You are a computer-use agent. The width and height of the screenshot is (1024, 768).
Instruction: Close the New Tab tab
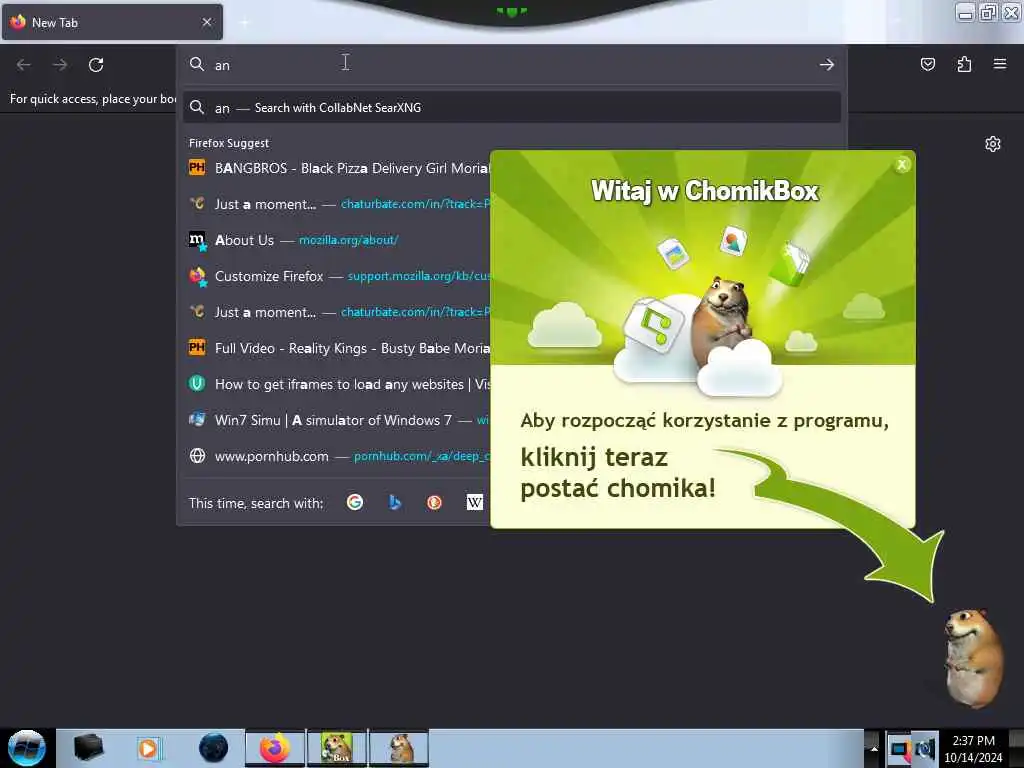[x=206, y=22]
